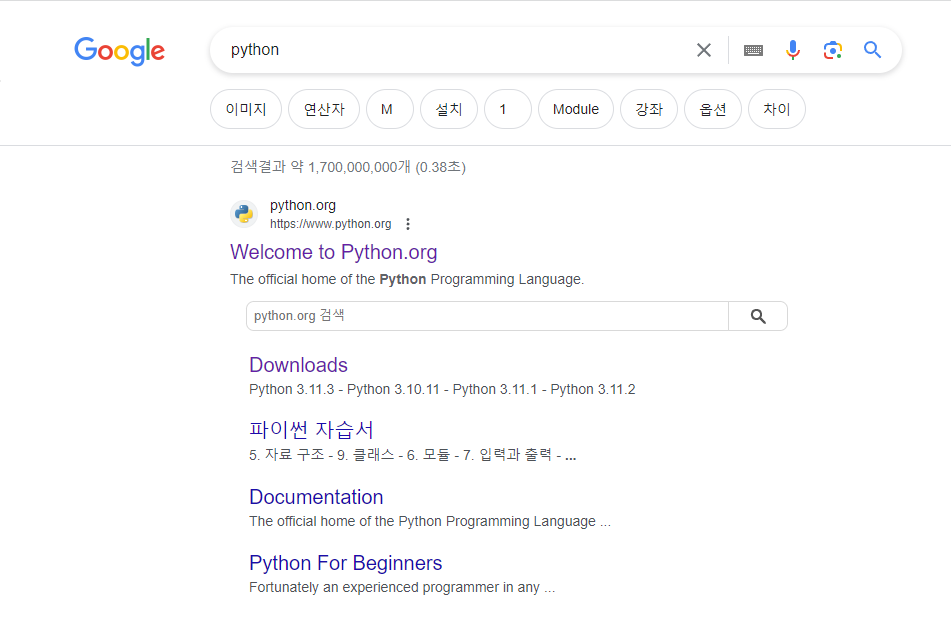951x630 pixels.
Task: Select the M filter chip
Action: coord(390,109)
